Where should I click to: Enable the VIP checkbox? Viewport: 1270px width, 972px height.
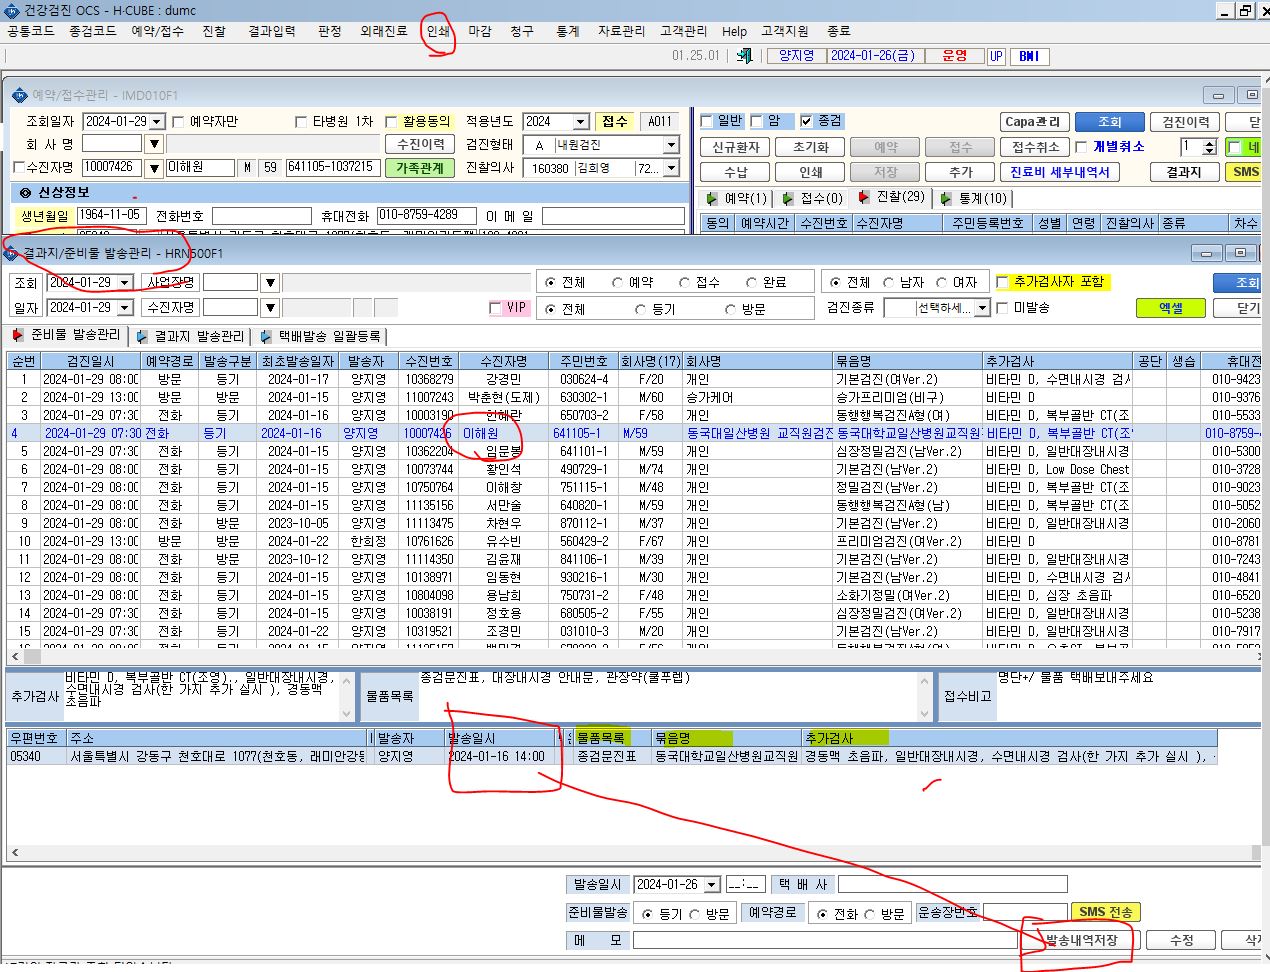(495, 308)
